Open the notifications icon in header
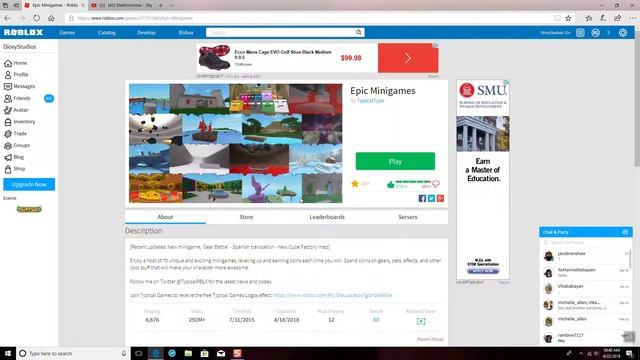 point(580,33)
